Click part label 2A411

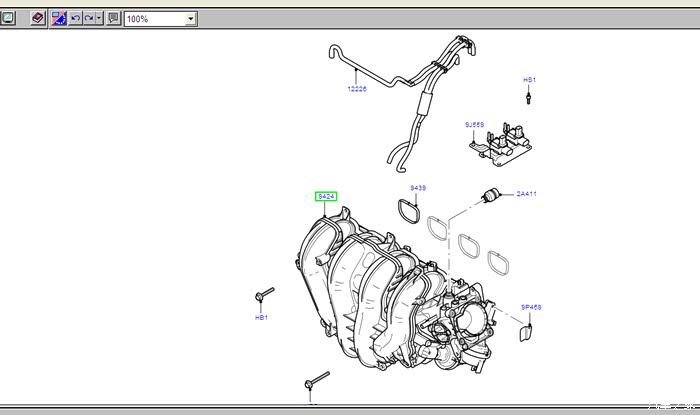click(527, 194)
